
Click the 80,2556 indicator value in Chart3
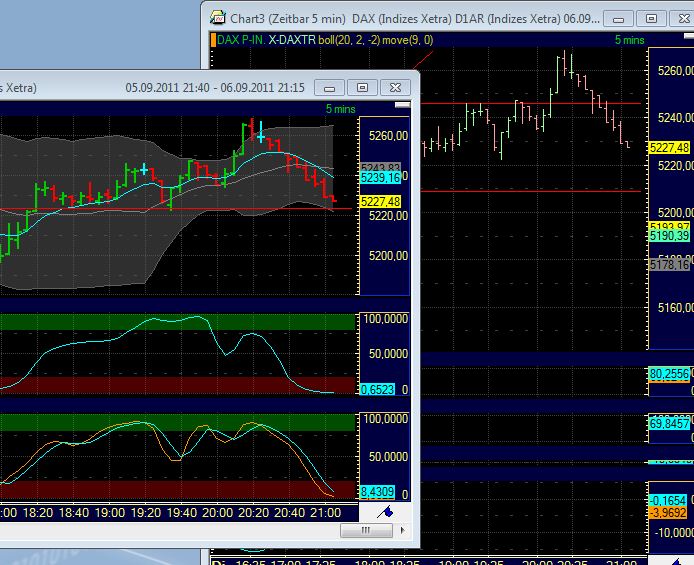669,374
